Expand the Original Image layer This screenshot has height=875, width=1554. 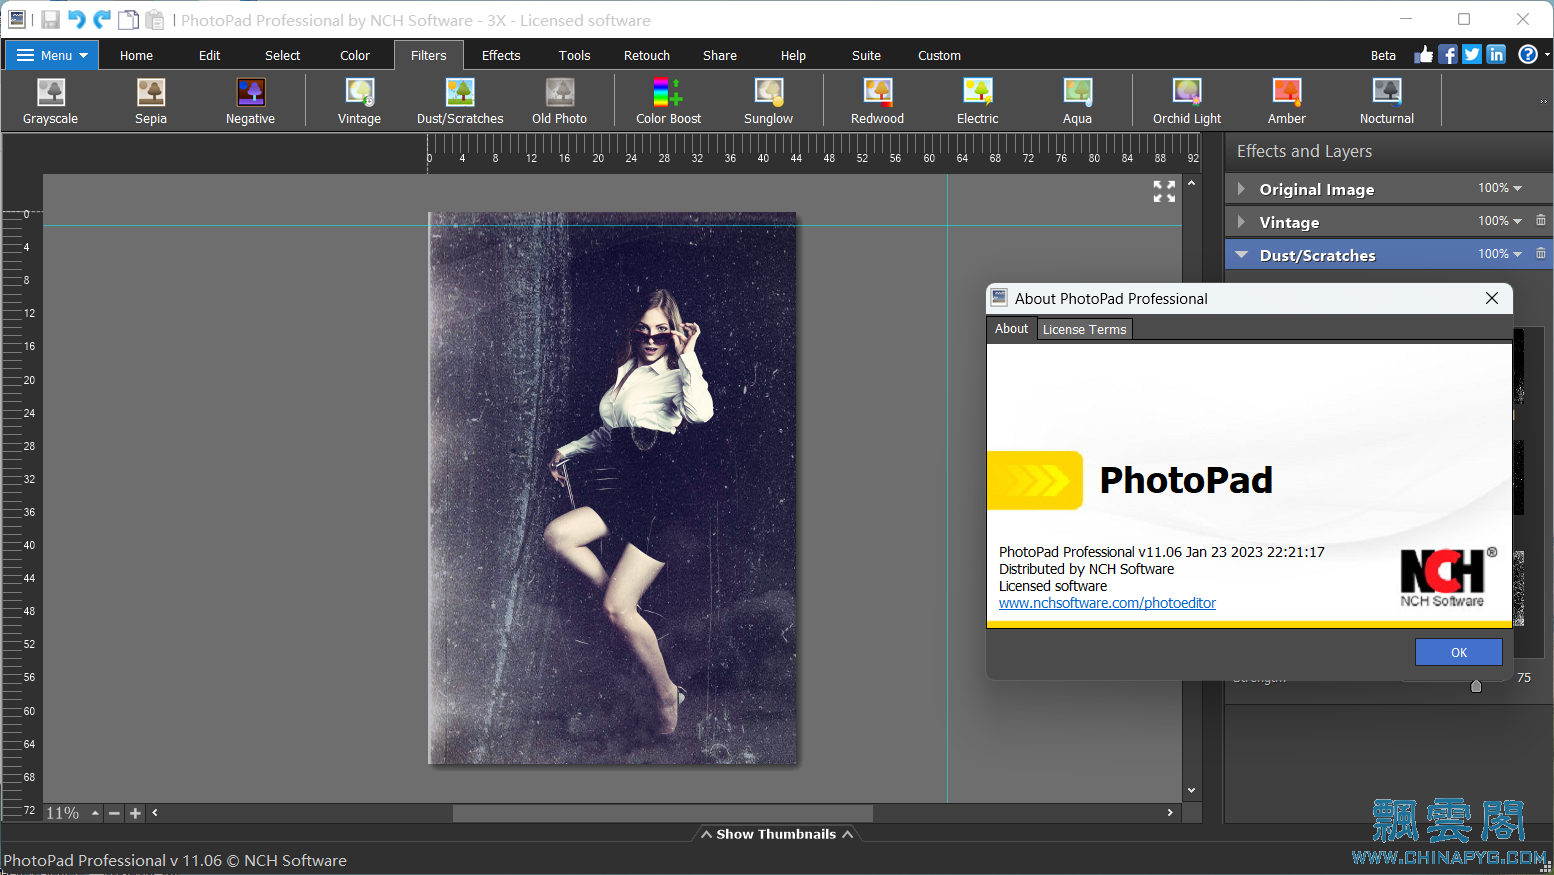(1241, 189)
